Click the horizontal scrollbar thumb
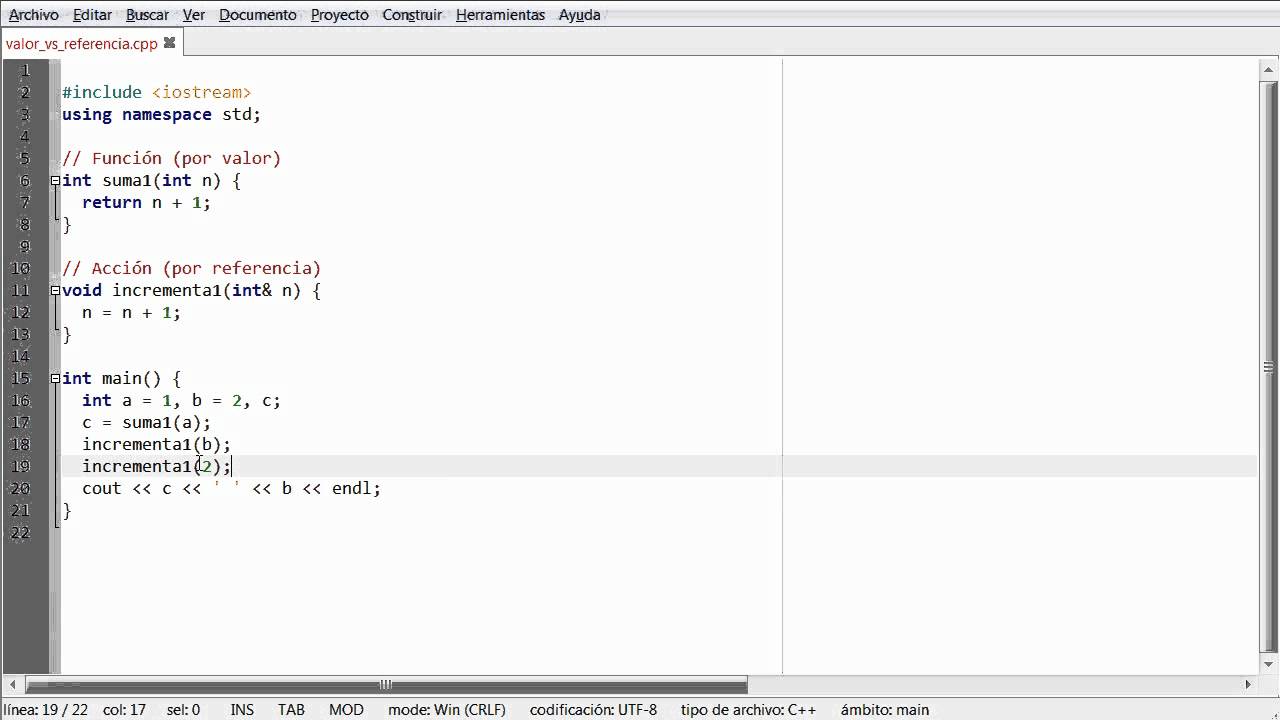Screen dimensions: 1280x720 (x=386, y=685)
